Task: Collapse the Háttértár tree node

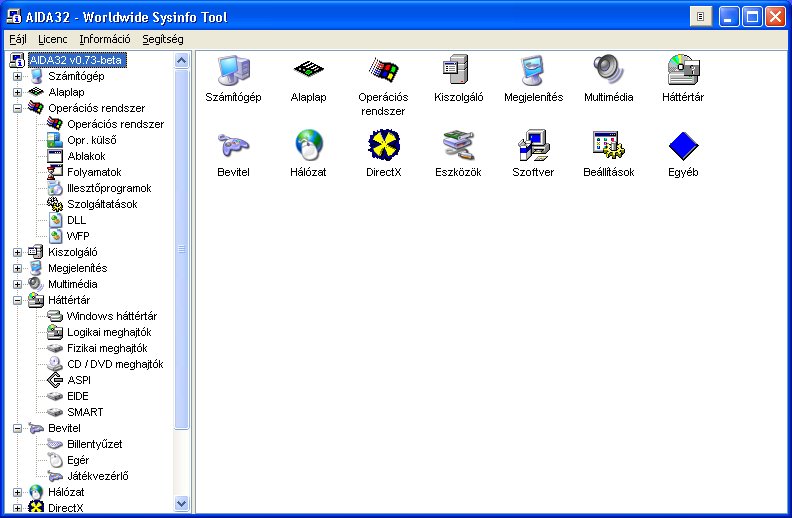Action: click(x=18, y=300)
